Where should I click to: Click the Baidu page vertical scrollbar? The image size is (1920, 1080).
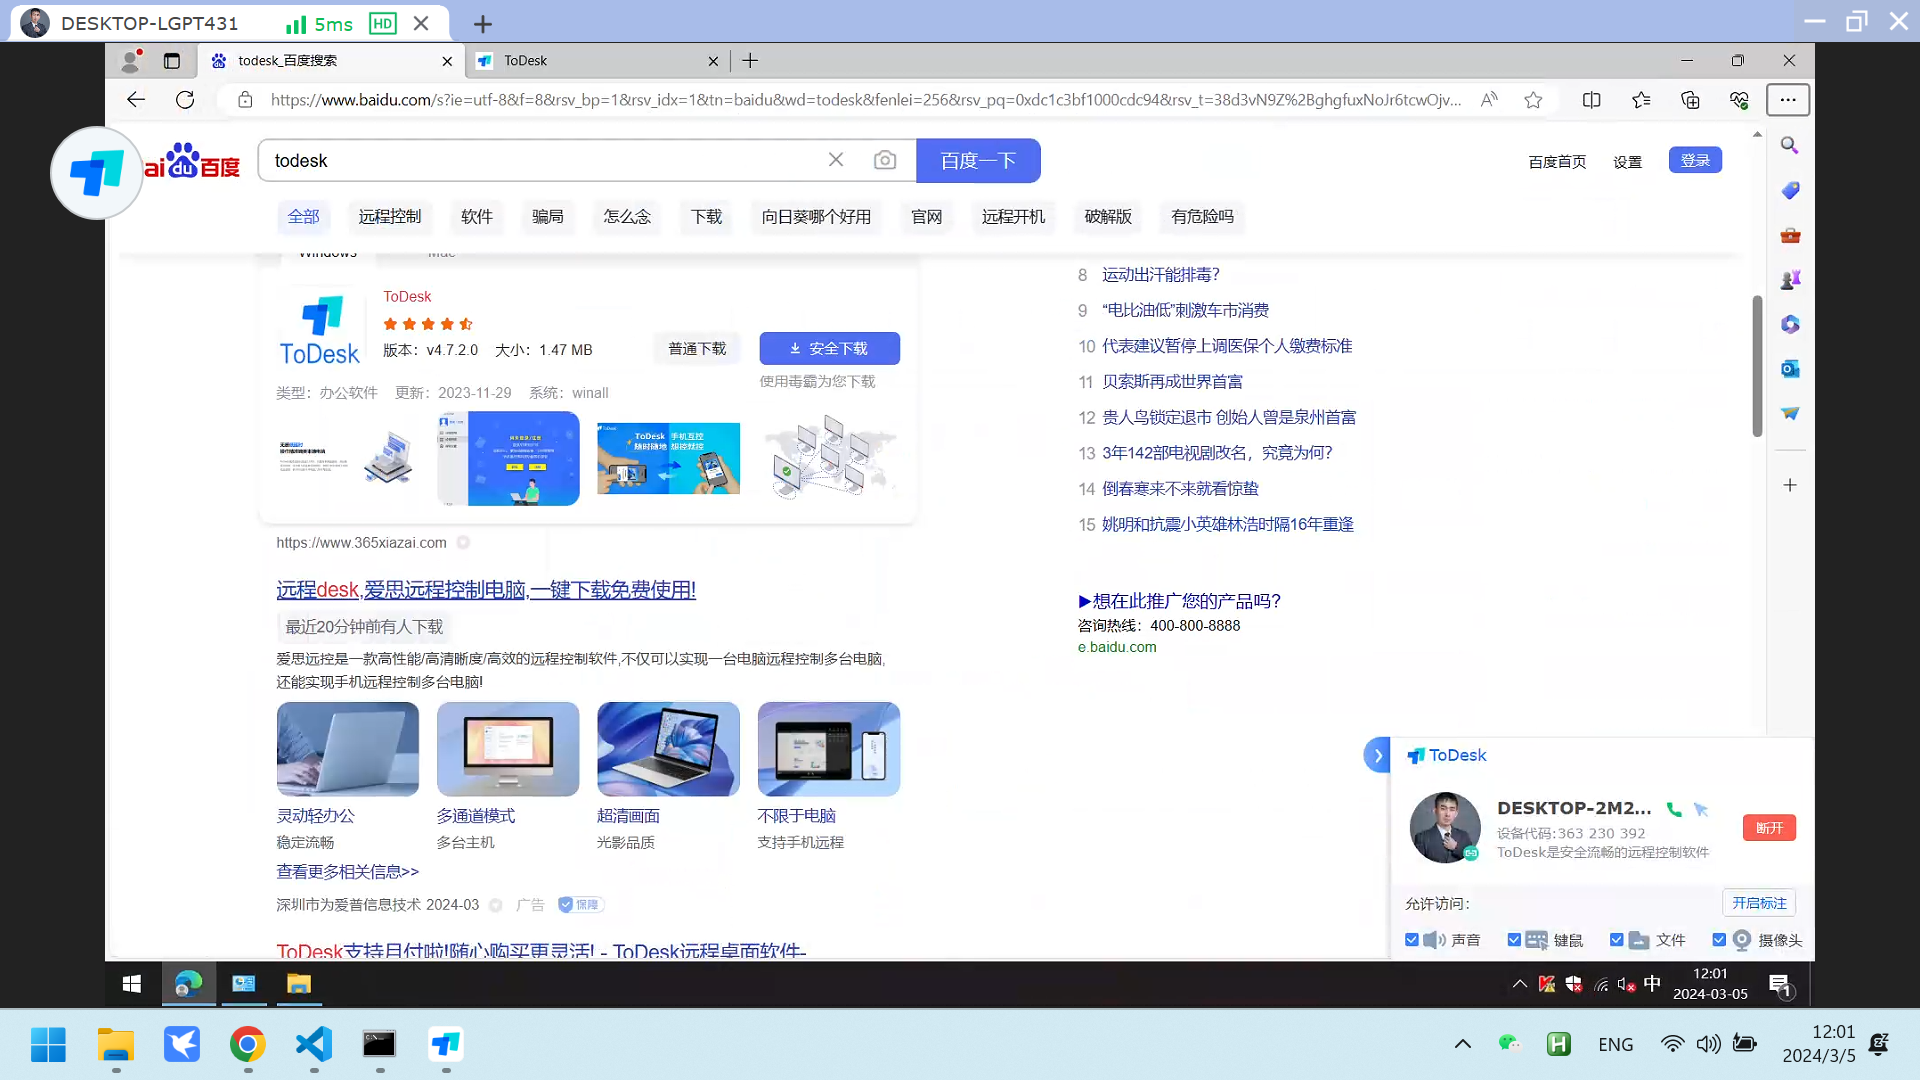[x=1757, y=365]
